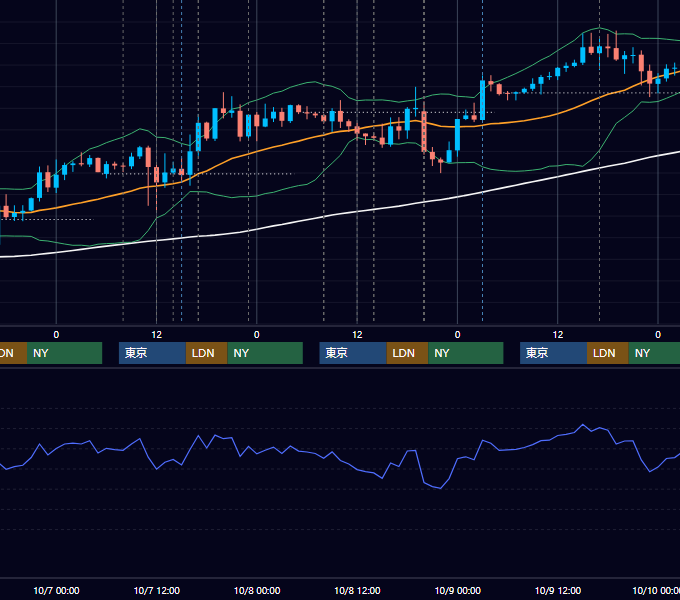The width and height of the screenshot is (680, 600).
Task: Click the hour label 0 above 10/7 00:00
Action: [56, 335]
